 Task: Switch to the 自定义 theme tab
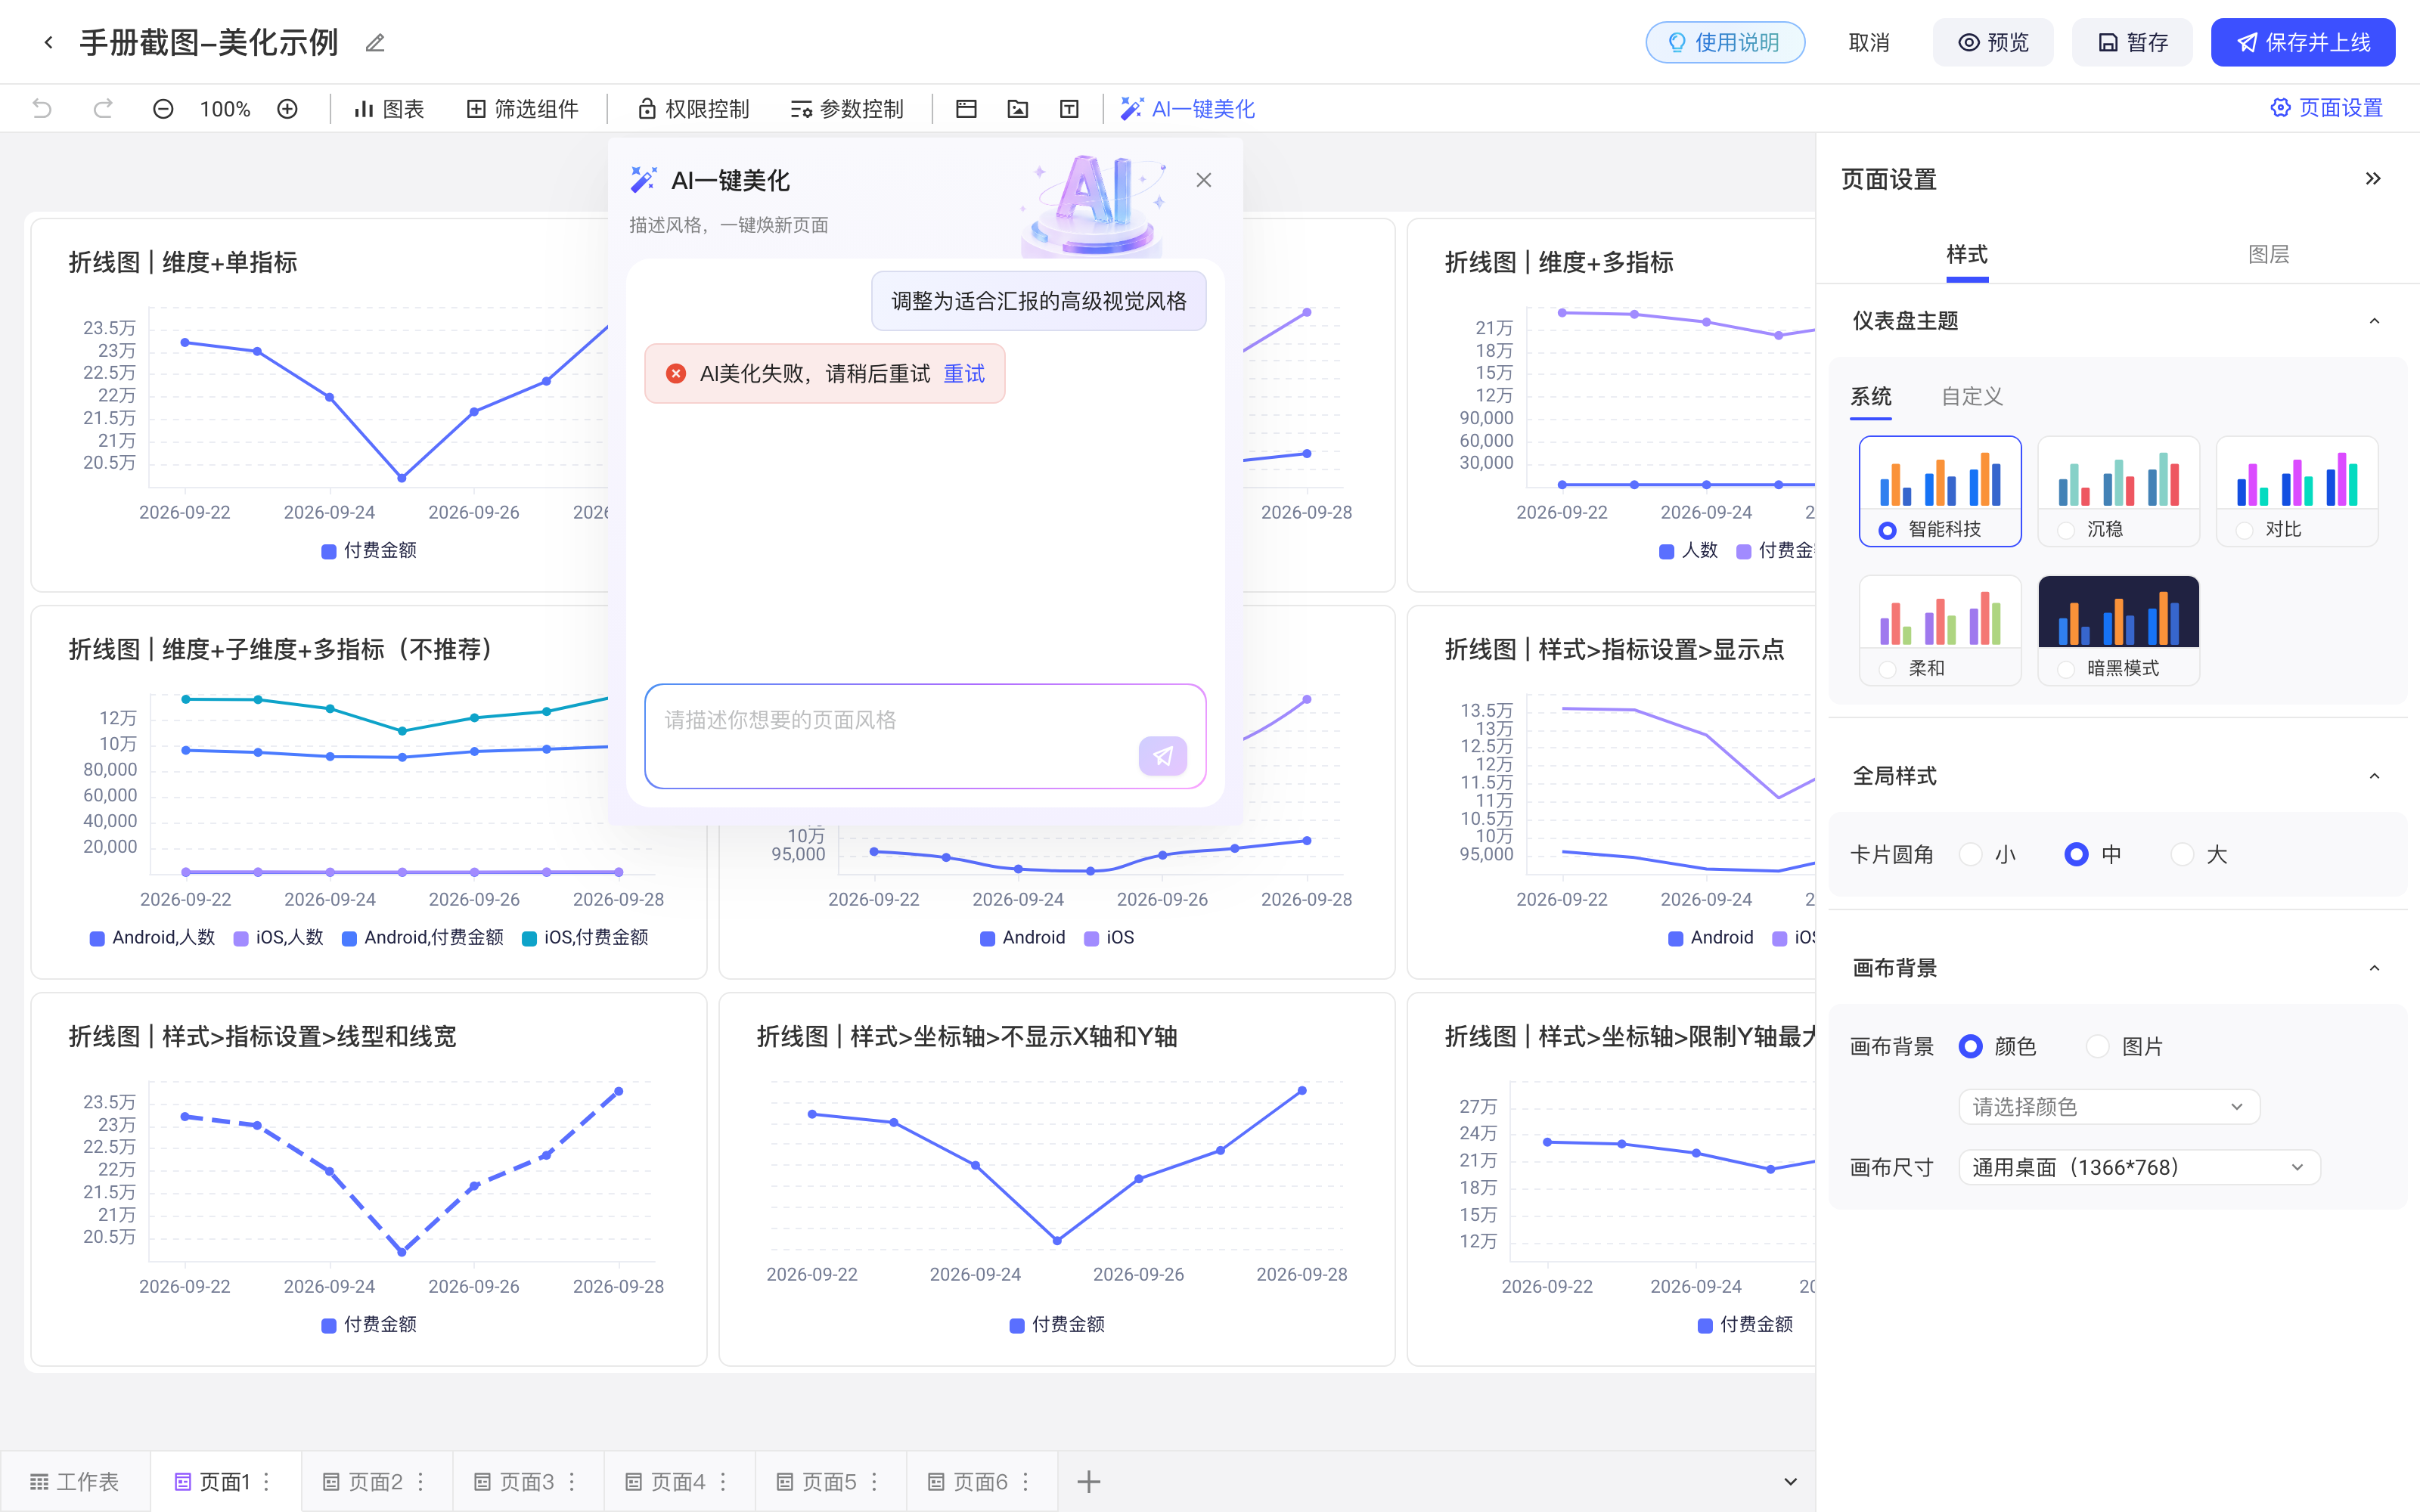tap(1972, 396)
